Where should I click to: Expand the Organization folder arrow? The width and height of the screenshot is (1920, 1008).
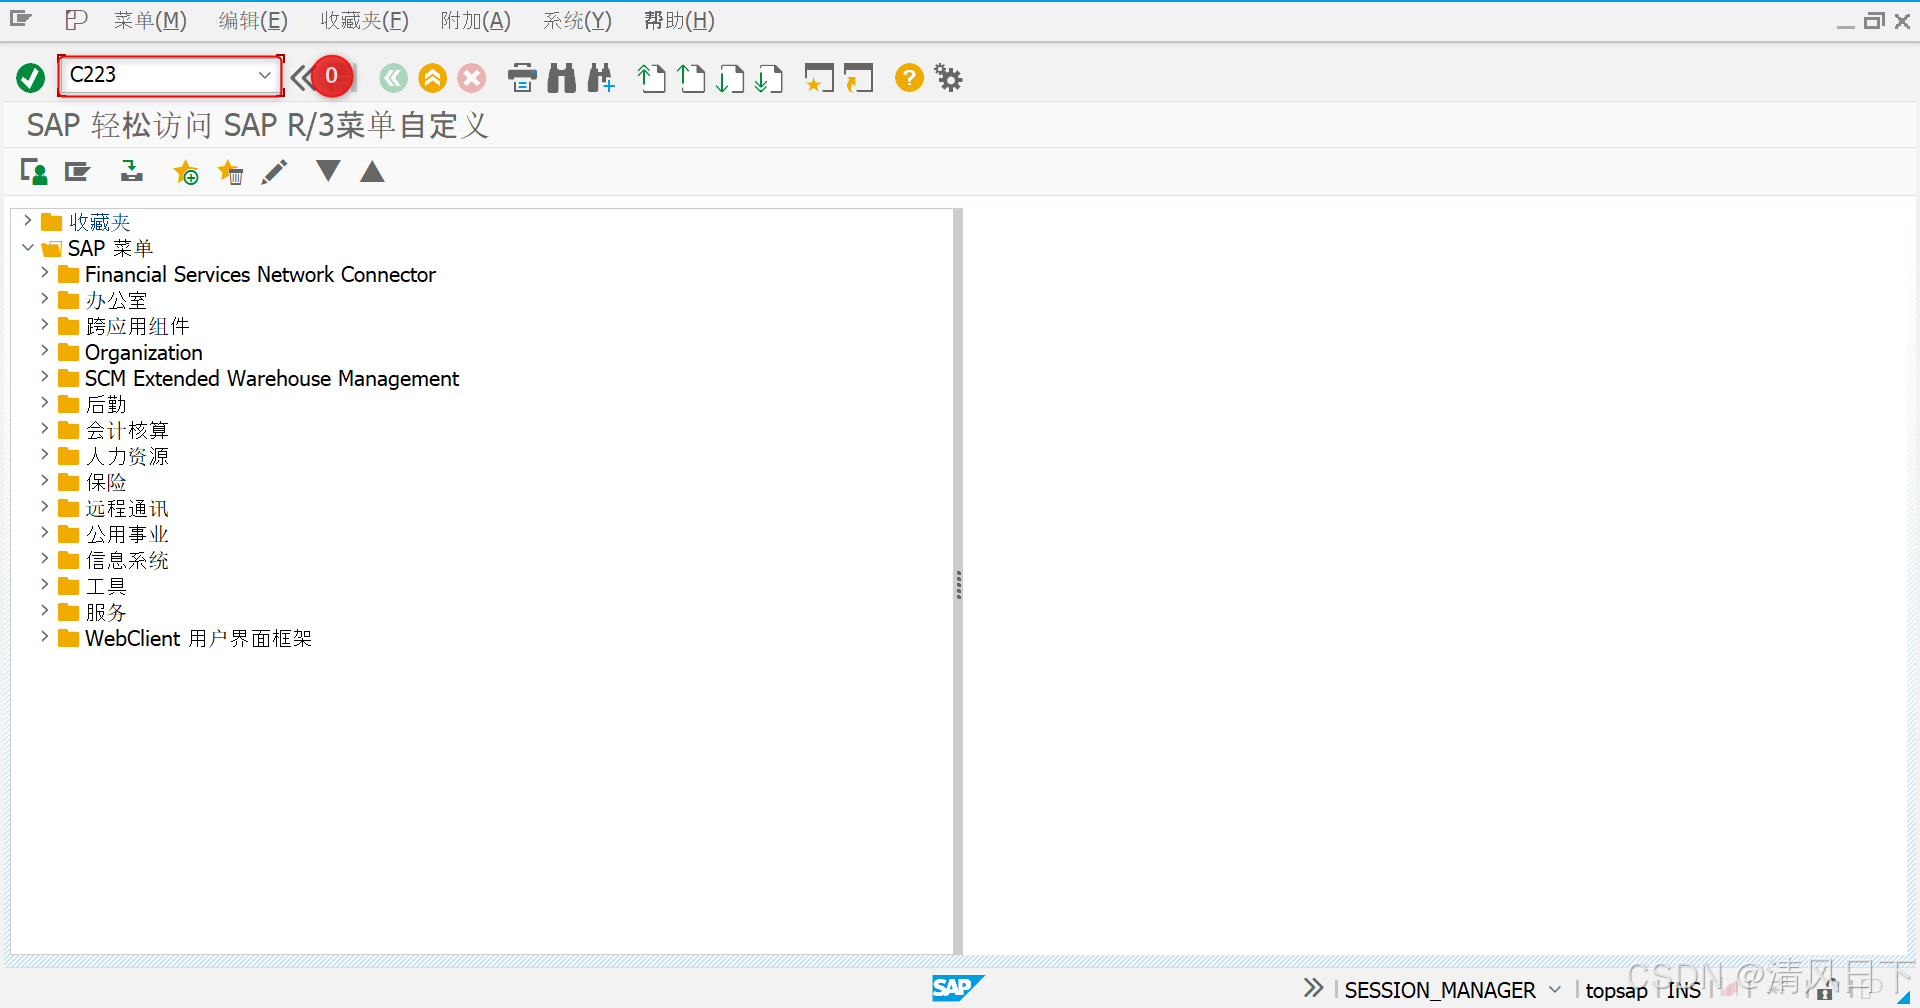(45, 351)
